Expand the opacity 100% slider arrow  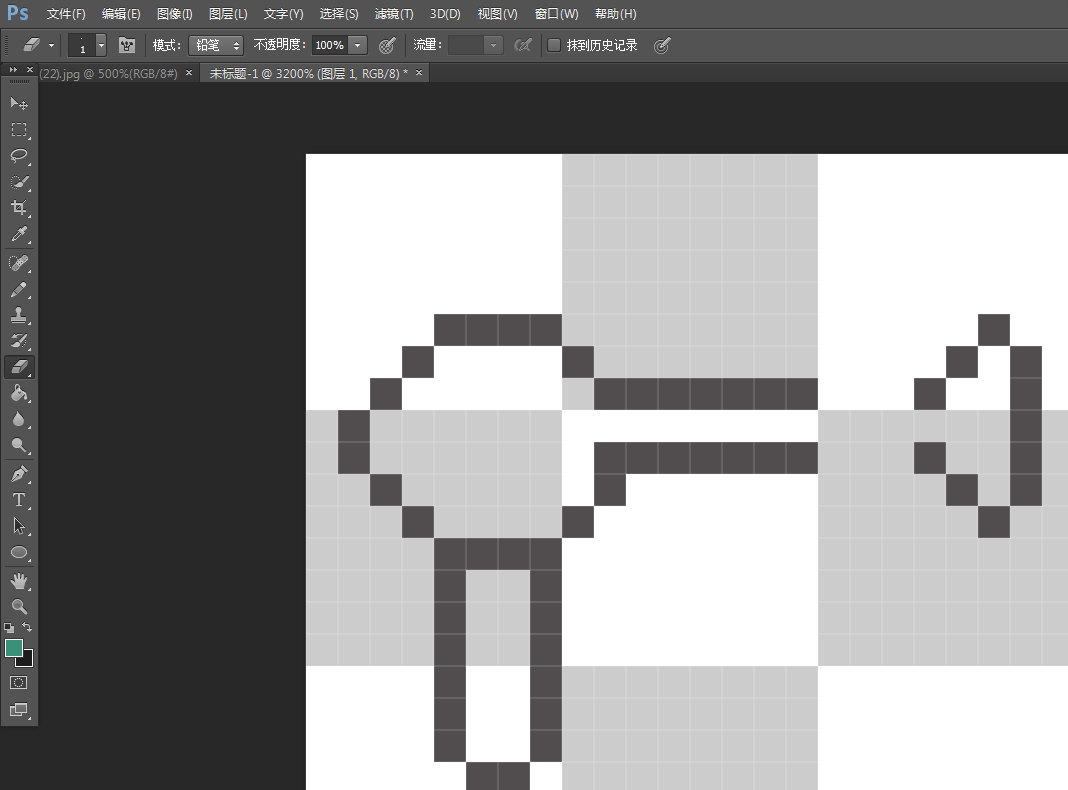[358, 46]
